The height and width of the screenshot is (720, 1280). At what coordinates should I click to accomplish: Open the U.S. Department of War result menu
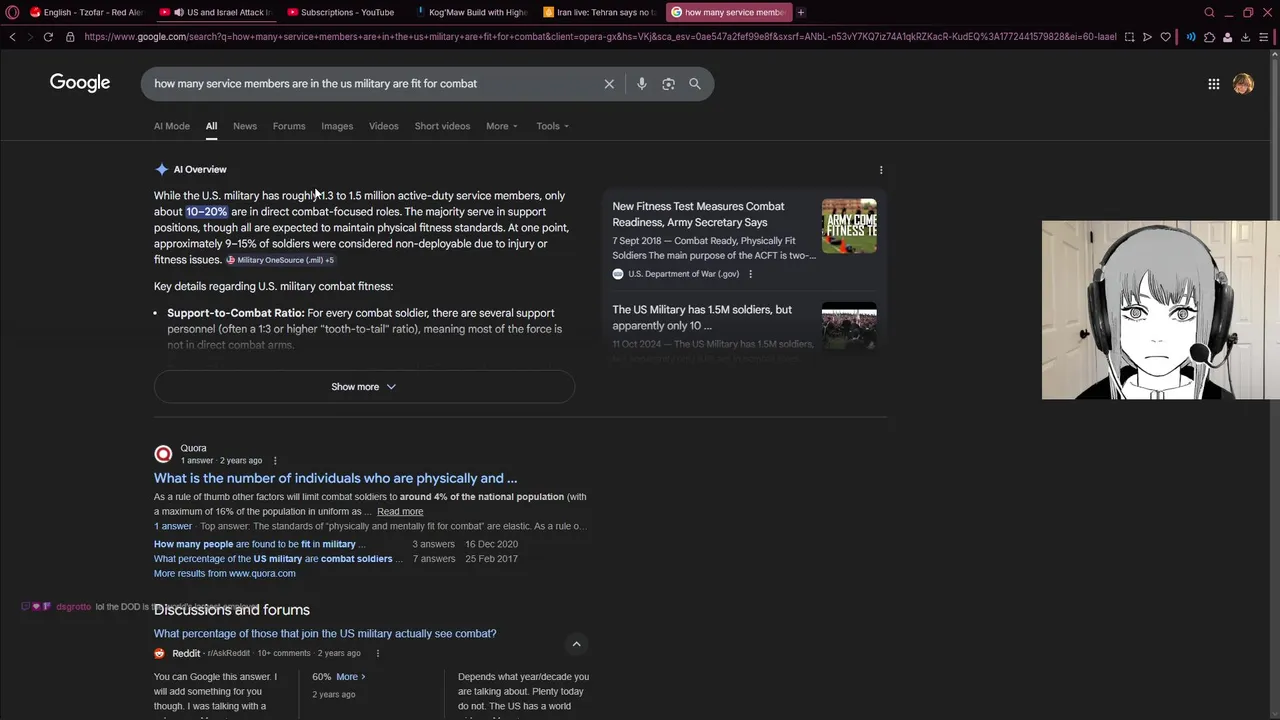pos(751,274)
